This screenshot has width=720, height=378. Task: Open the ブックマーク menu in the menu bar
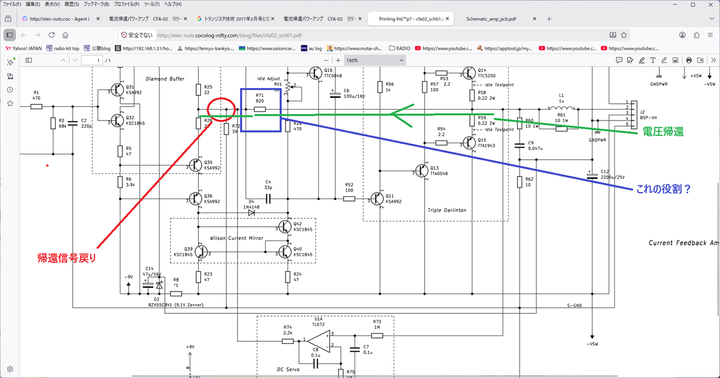tap(96, 4)
